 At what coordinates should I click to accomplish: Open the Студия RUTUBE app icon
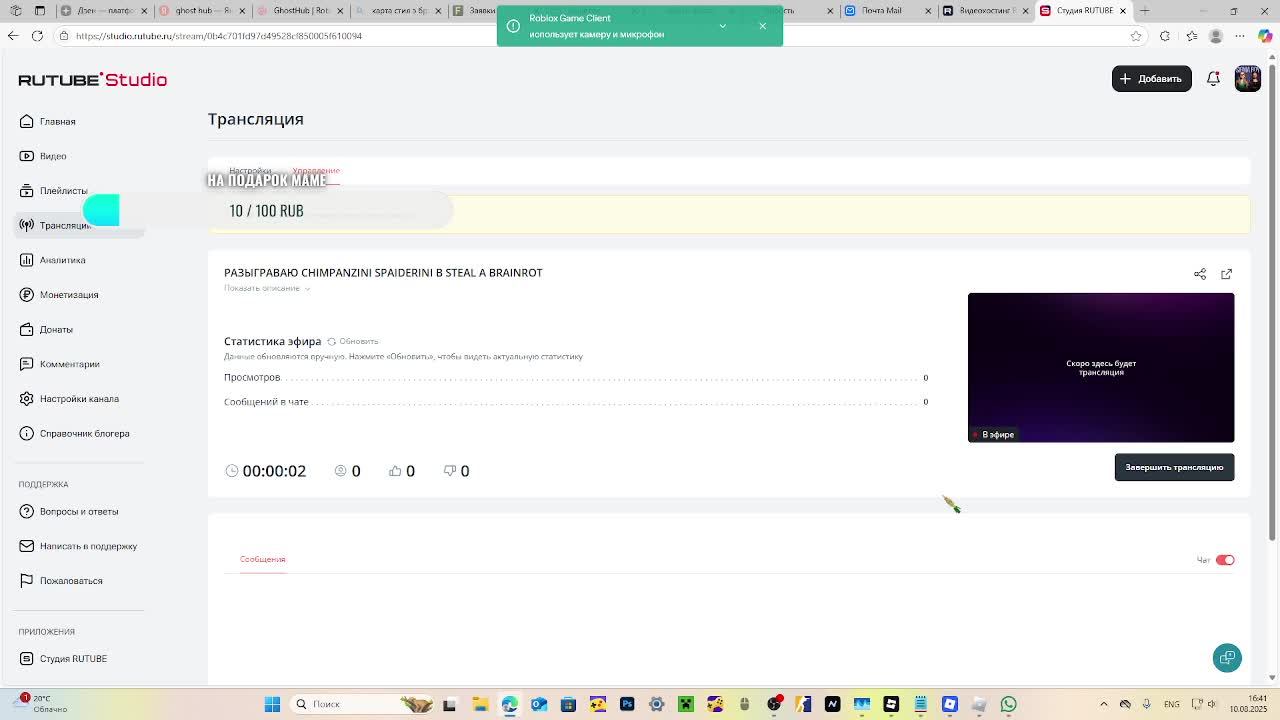coord(27,659)
